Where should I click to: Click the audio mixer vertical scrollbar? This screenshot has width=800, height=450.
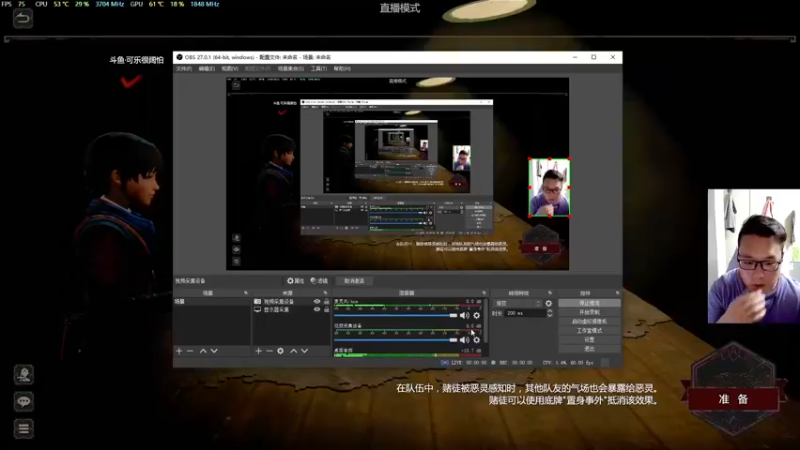click(x=486, y=321)
